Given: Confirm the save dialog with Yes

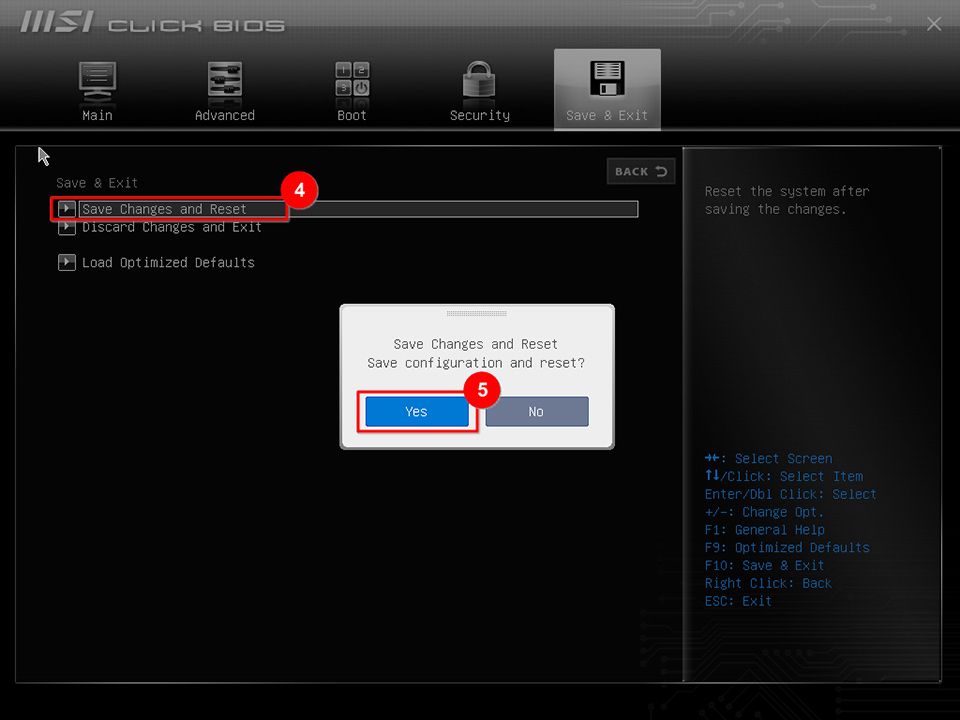Looking at the screenshot, I should [x=416, y=411].
